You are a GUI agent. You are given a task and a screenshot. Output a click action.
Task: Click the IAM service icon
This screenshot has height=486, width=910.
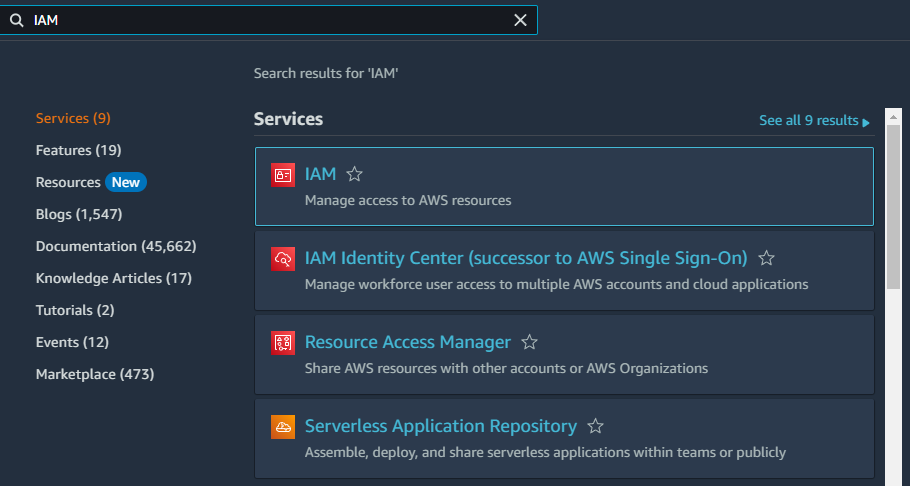click(x=283, y=175)
